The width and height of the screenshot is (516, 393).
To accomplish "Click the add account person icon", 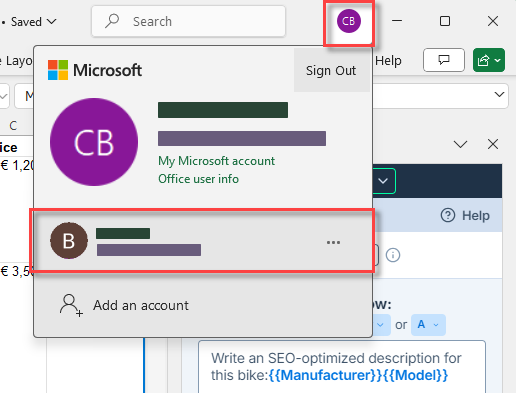I will 71,305.
